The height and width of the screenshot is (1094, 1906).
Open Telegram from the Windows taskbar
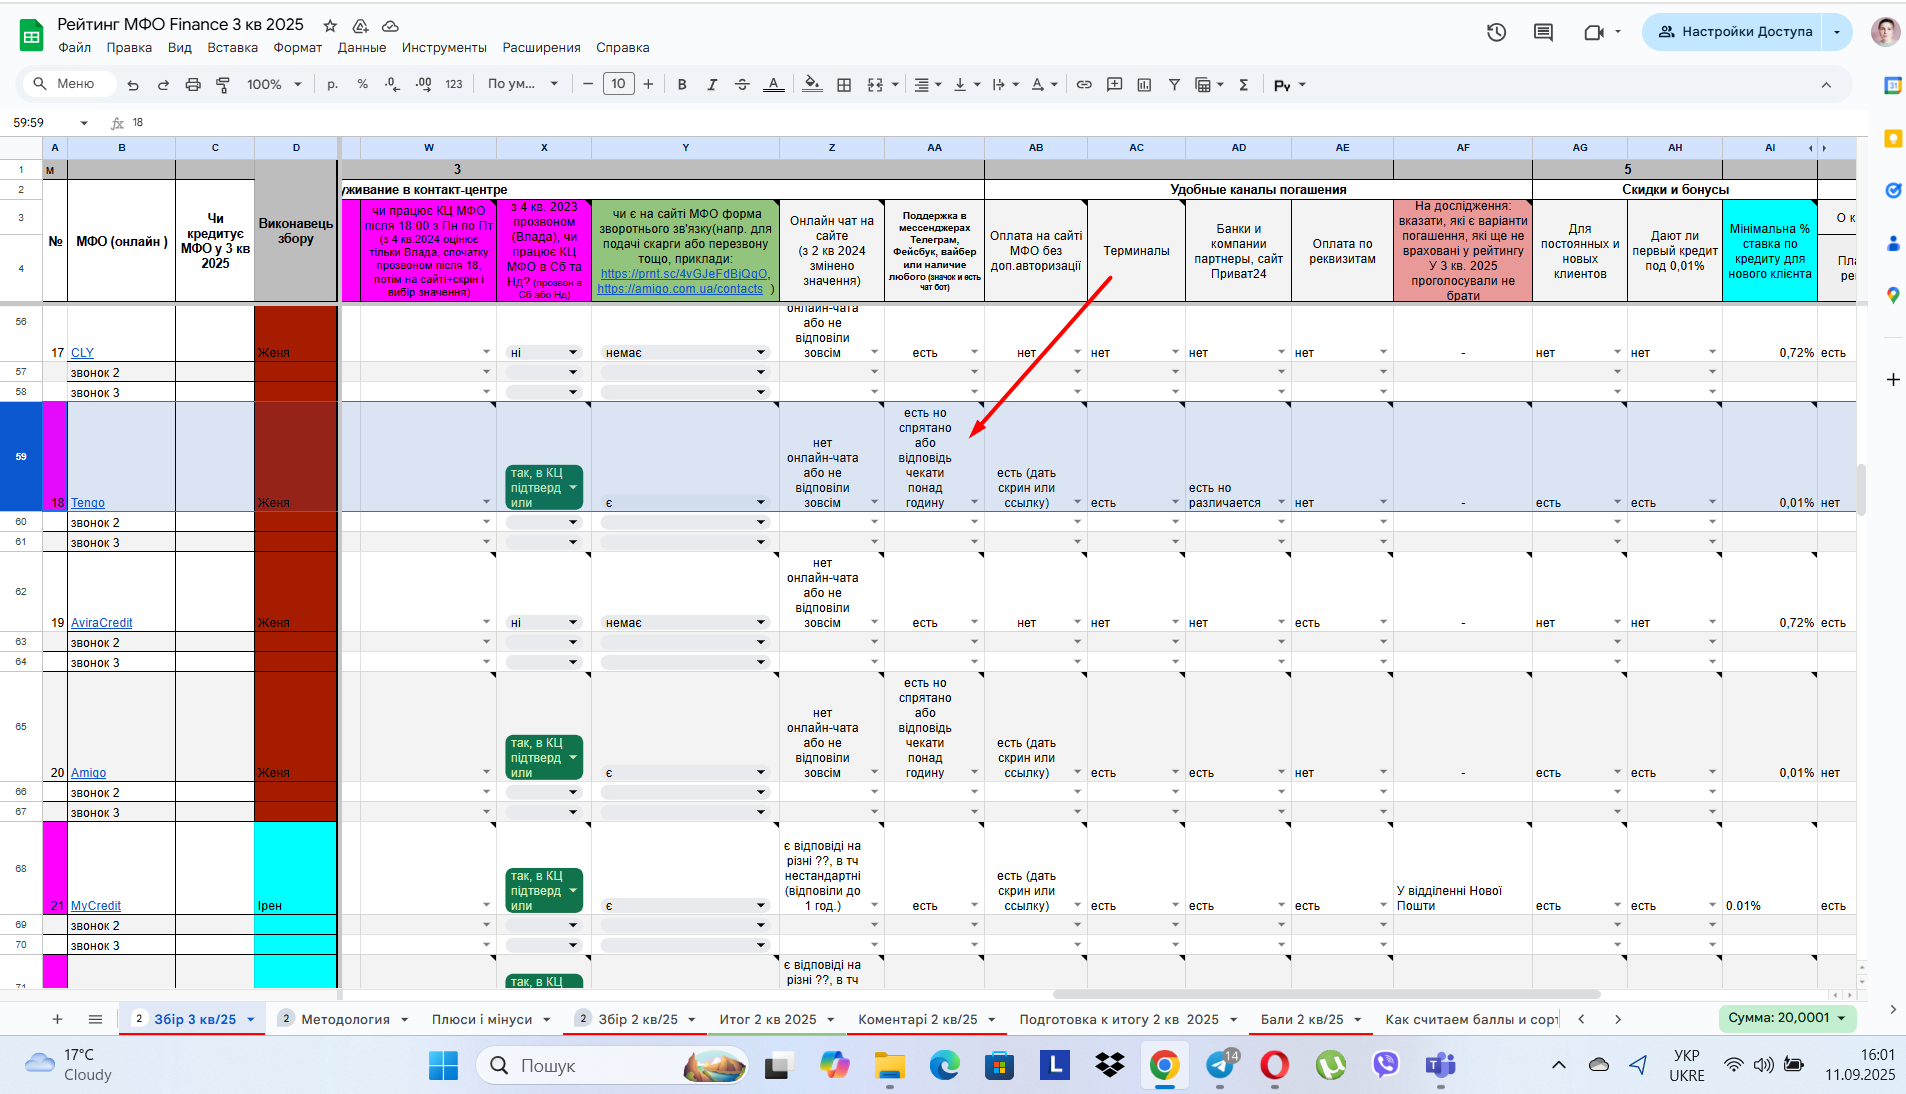coord(1220,1065)
